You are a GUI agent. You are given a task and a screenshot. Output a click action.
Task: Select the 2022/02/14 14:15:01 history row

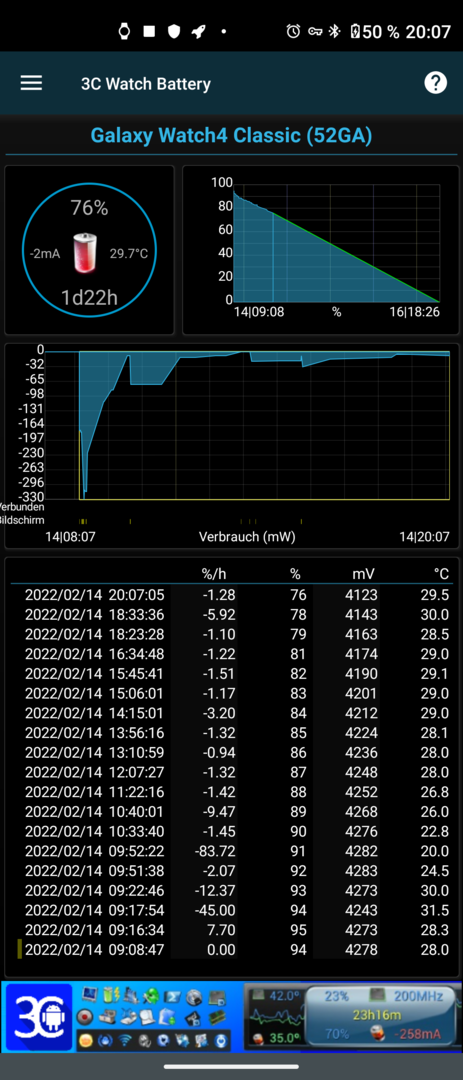coord(232,714)
